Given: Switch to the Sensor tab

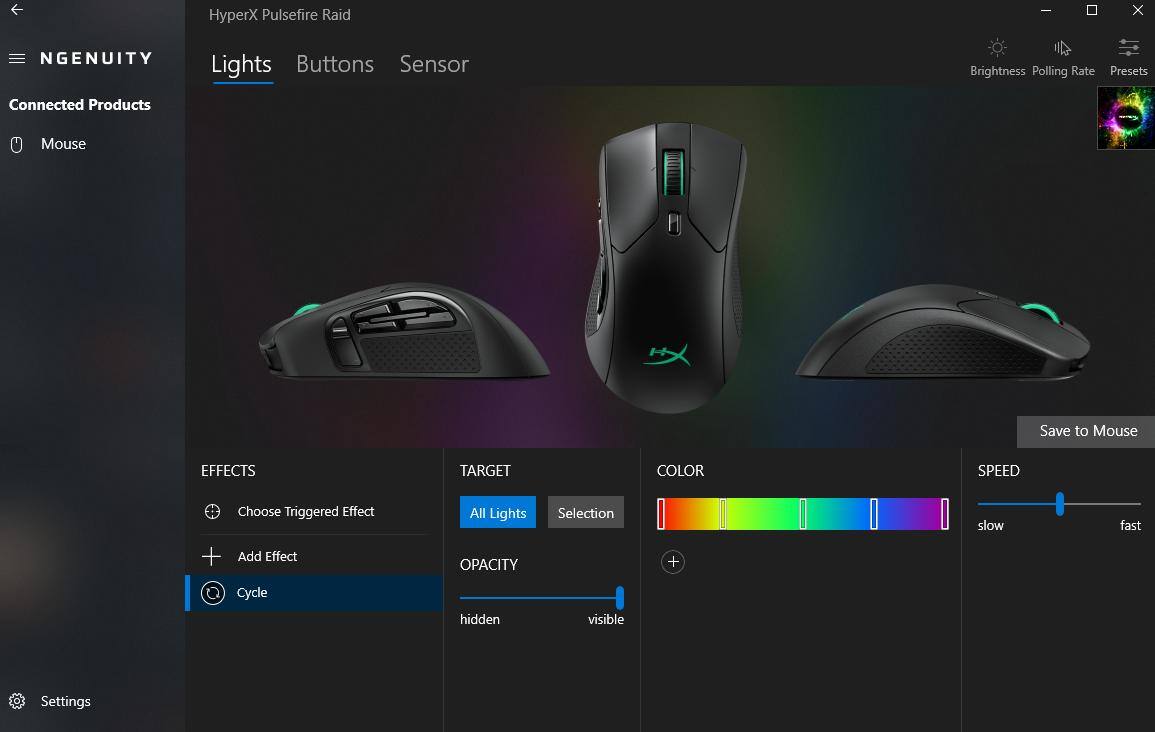Looking at the screenshot, I should click(x=434, y=64).
